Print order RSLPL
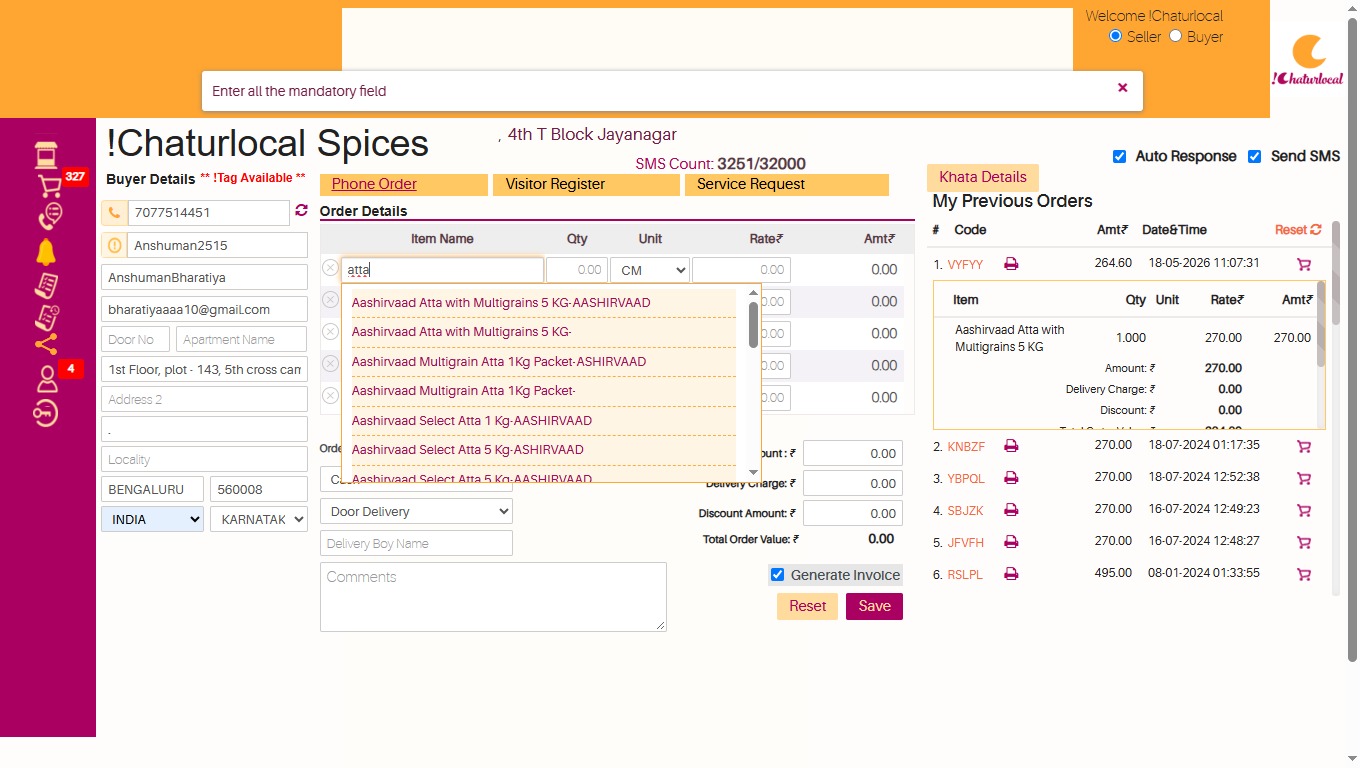 click(x=1011, y=574)
